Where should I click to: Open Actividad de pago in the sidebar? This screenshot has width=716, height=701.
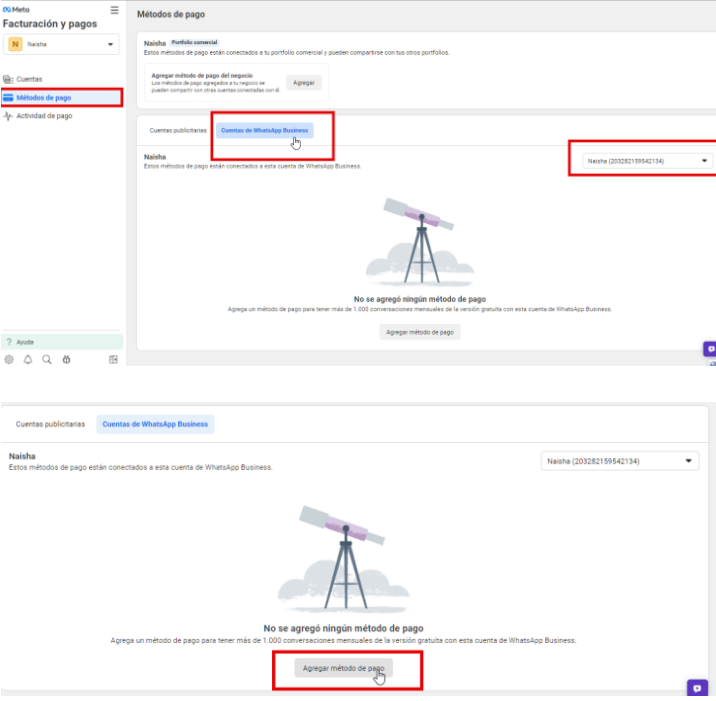click(x=44, y=116)
